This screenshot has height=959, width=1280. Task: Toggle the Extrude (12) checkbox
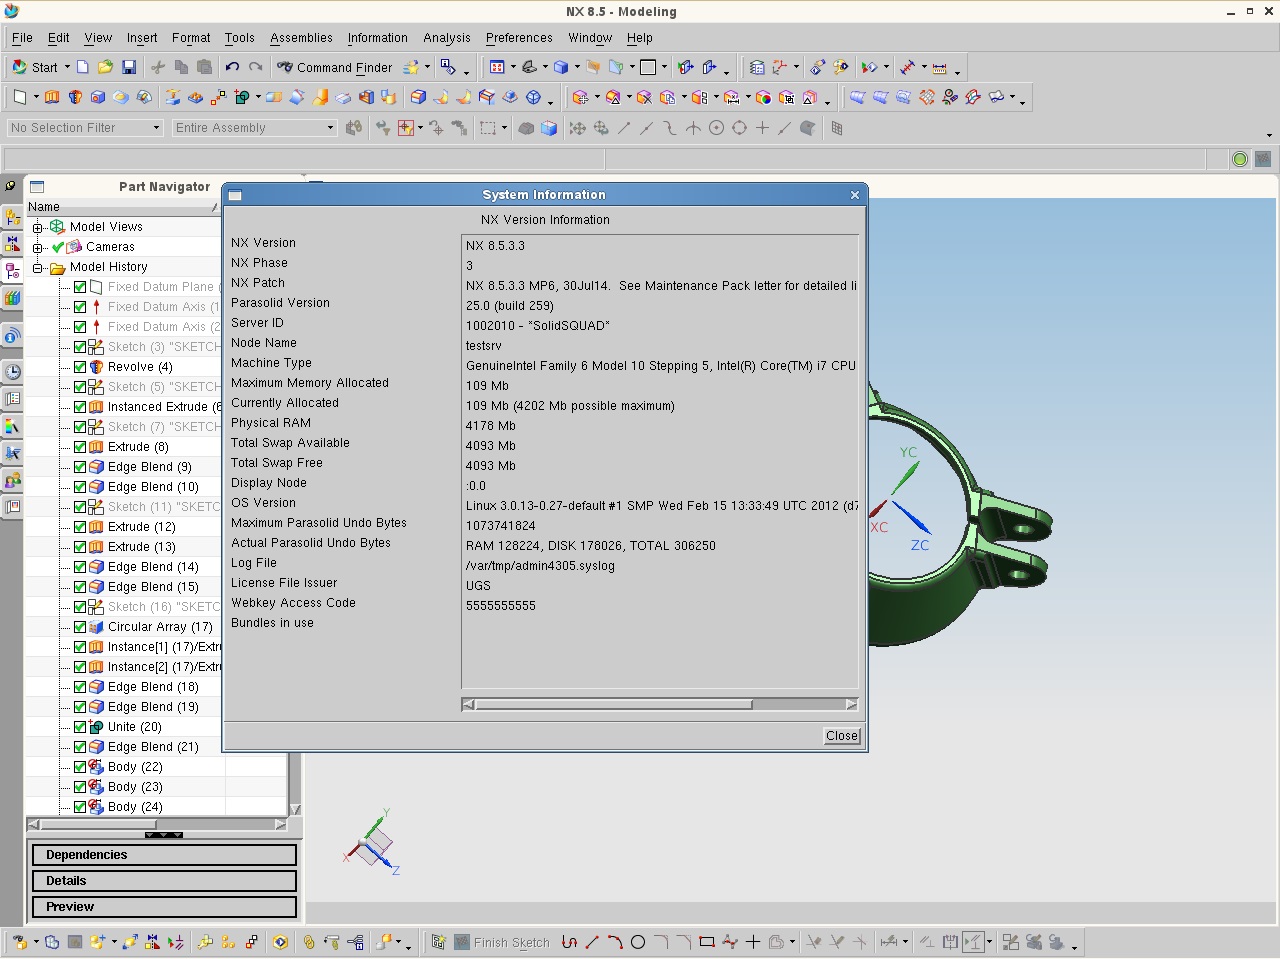80,527
